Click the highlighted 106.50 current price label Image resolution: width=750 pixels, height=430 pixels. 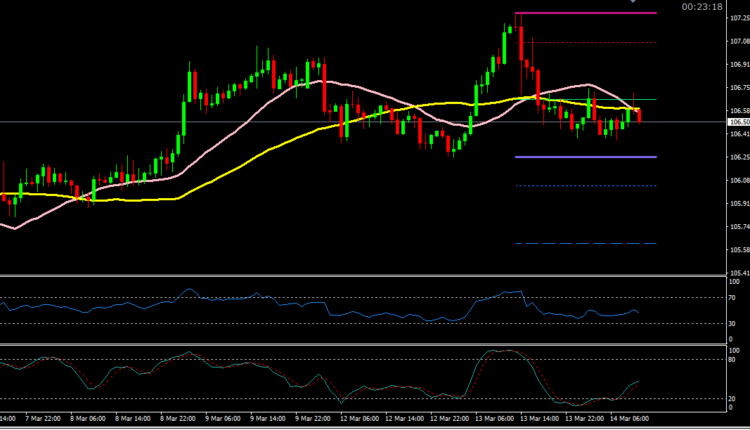point(738,122)
